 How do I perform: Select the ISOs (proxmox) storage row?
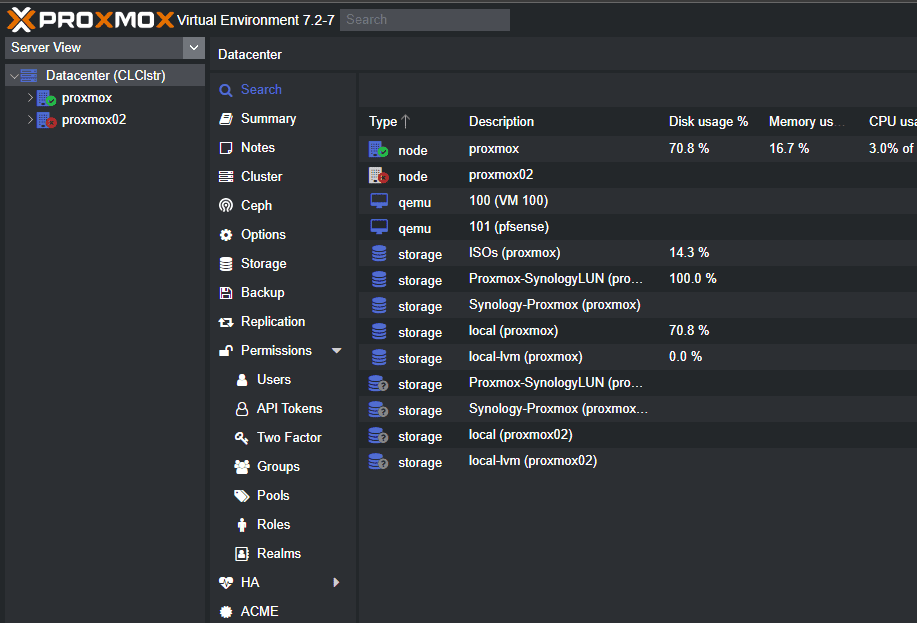[638, 253]
